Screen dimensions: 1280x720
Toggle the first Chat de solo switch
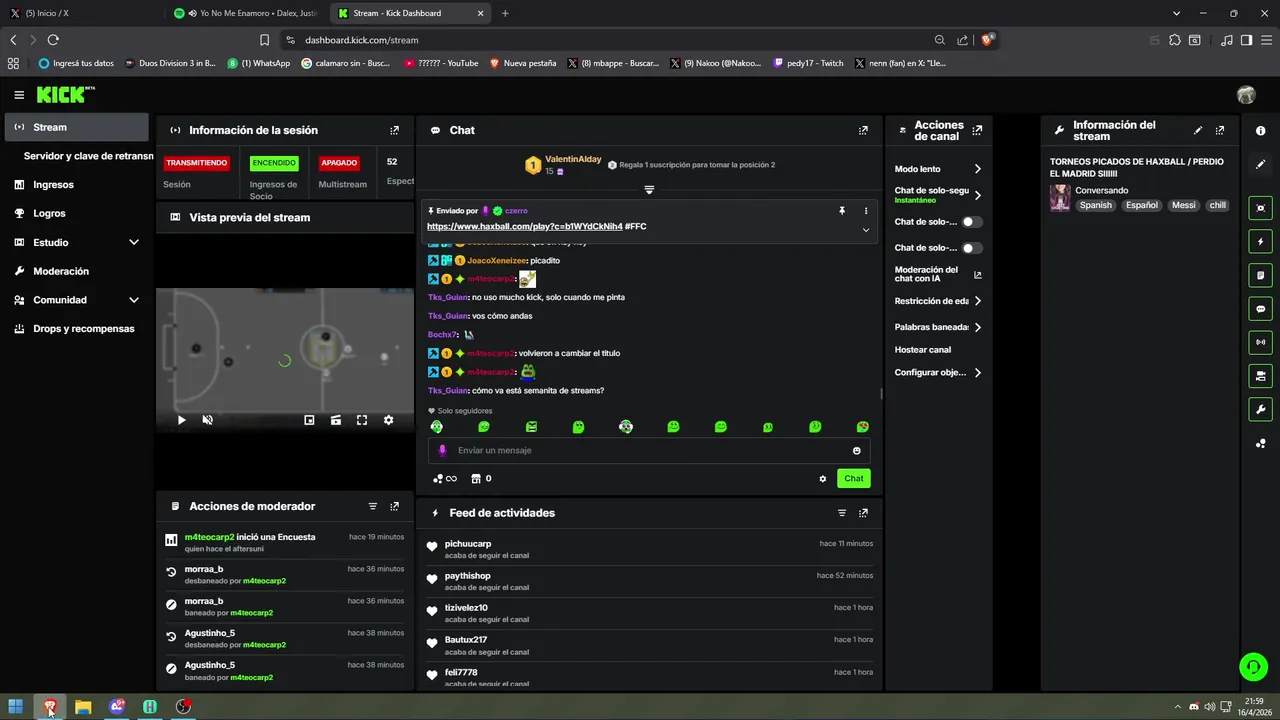coord(972,222)
